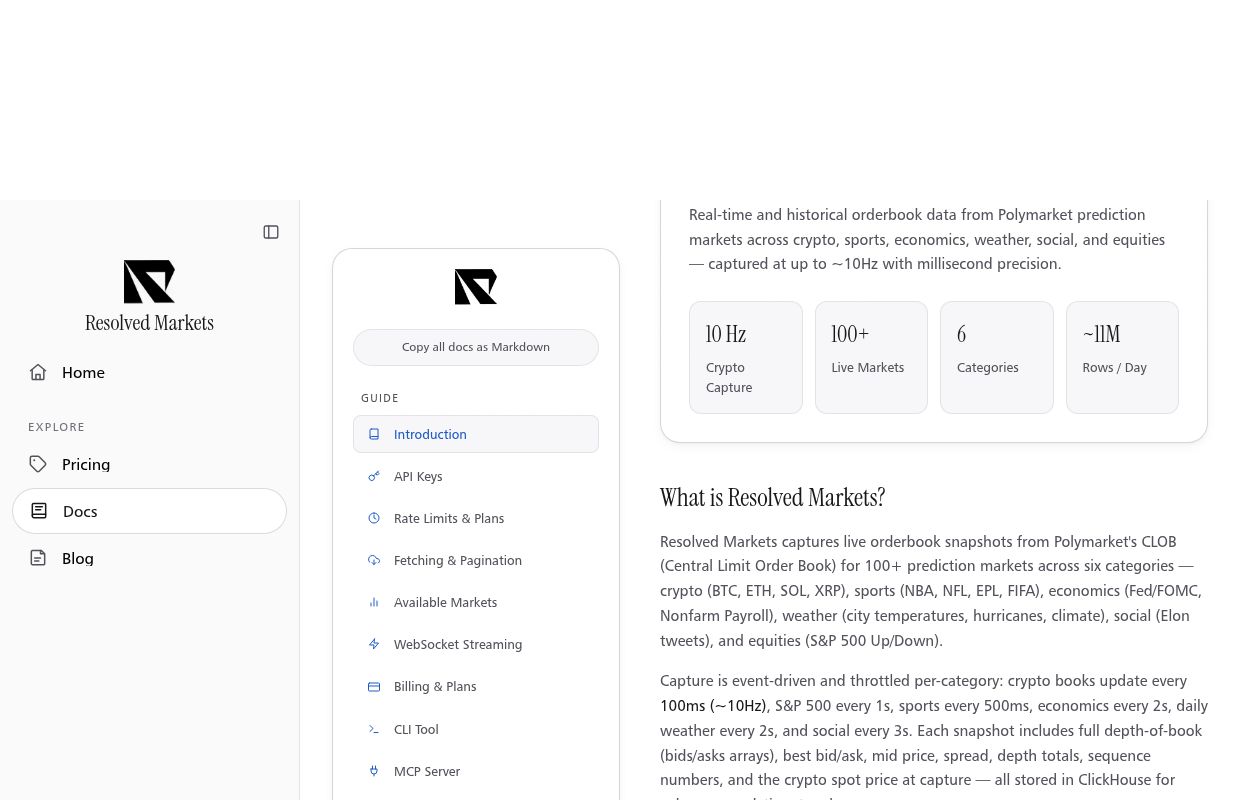This screenshot has width=1240, height=800.
Task: Click the Docs book icon
Action: [39, 511]
